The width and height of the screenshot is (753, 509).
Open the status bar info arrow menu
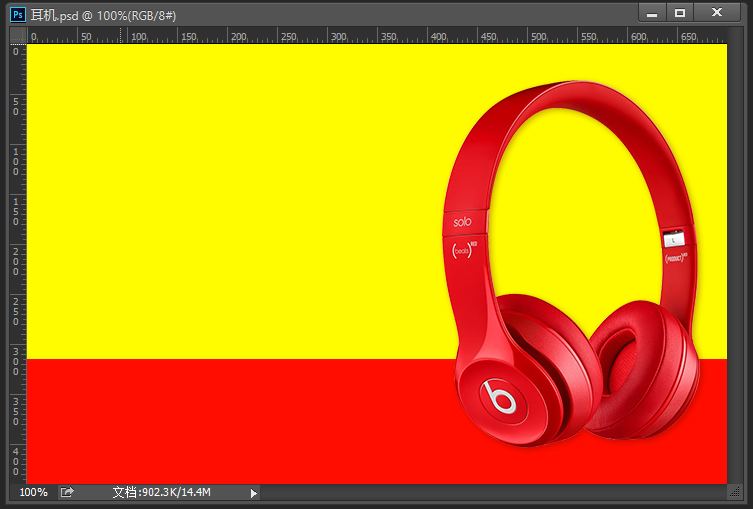(x=254, y=493)
